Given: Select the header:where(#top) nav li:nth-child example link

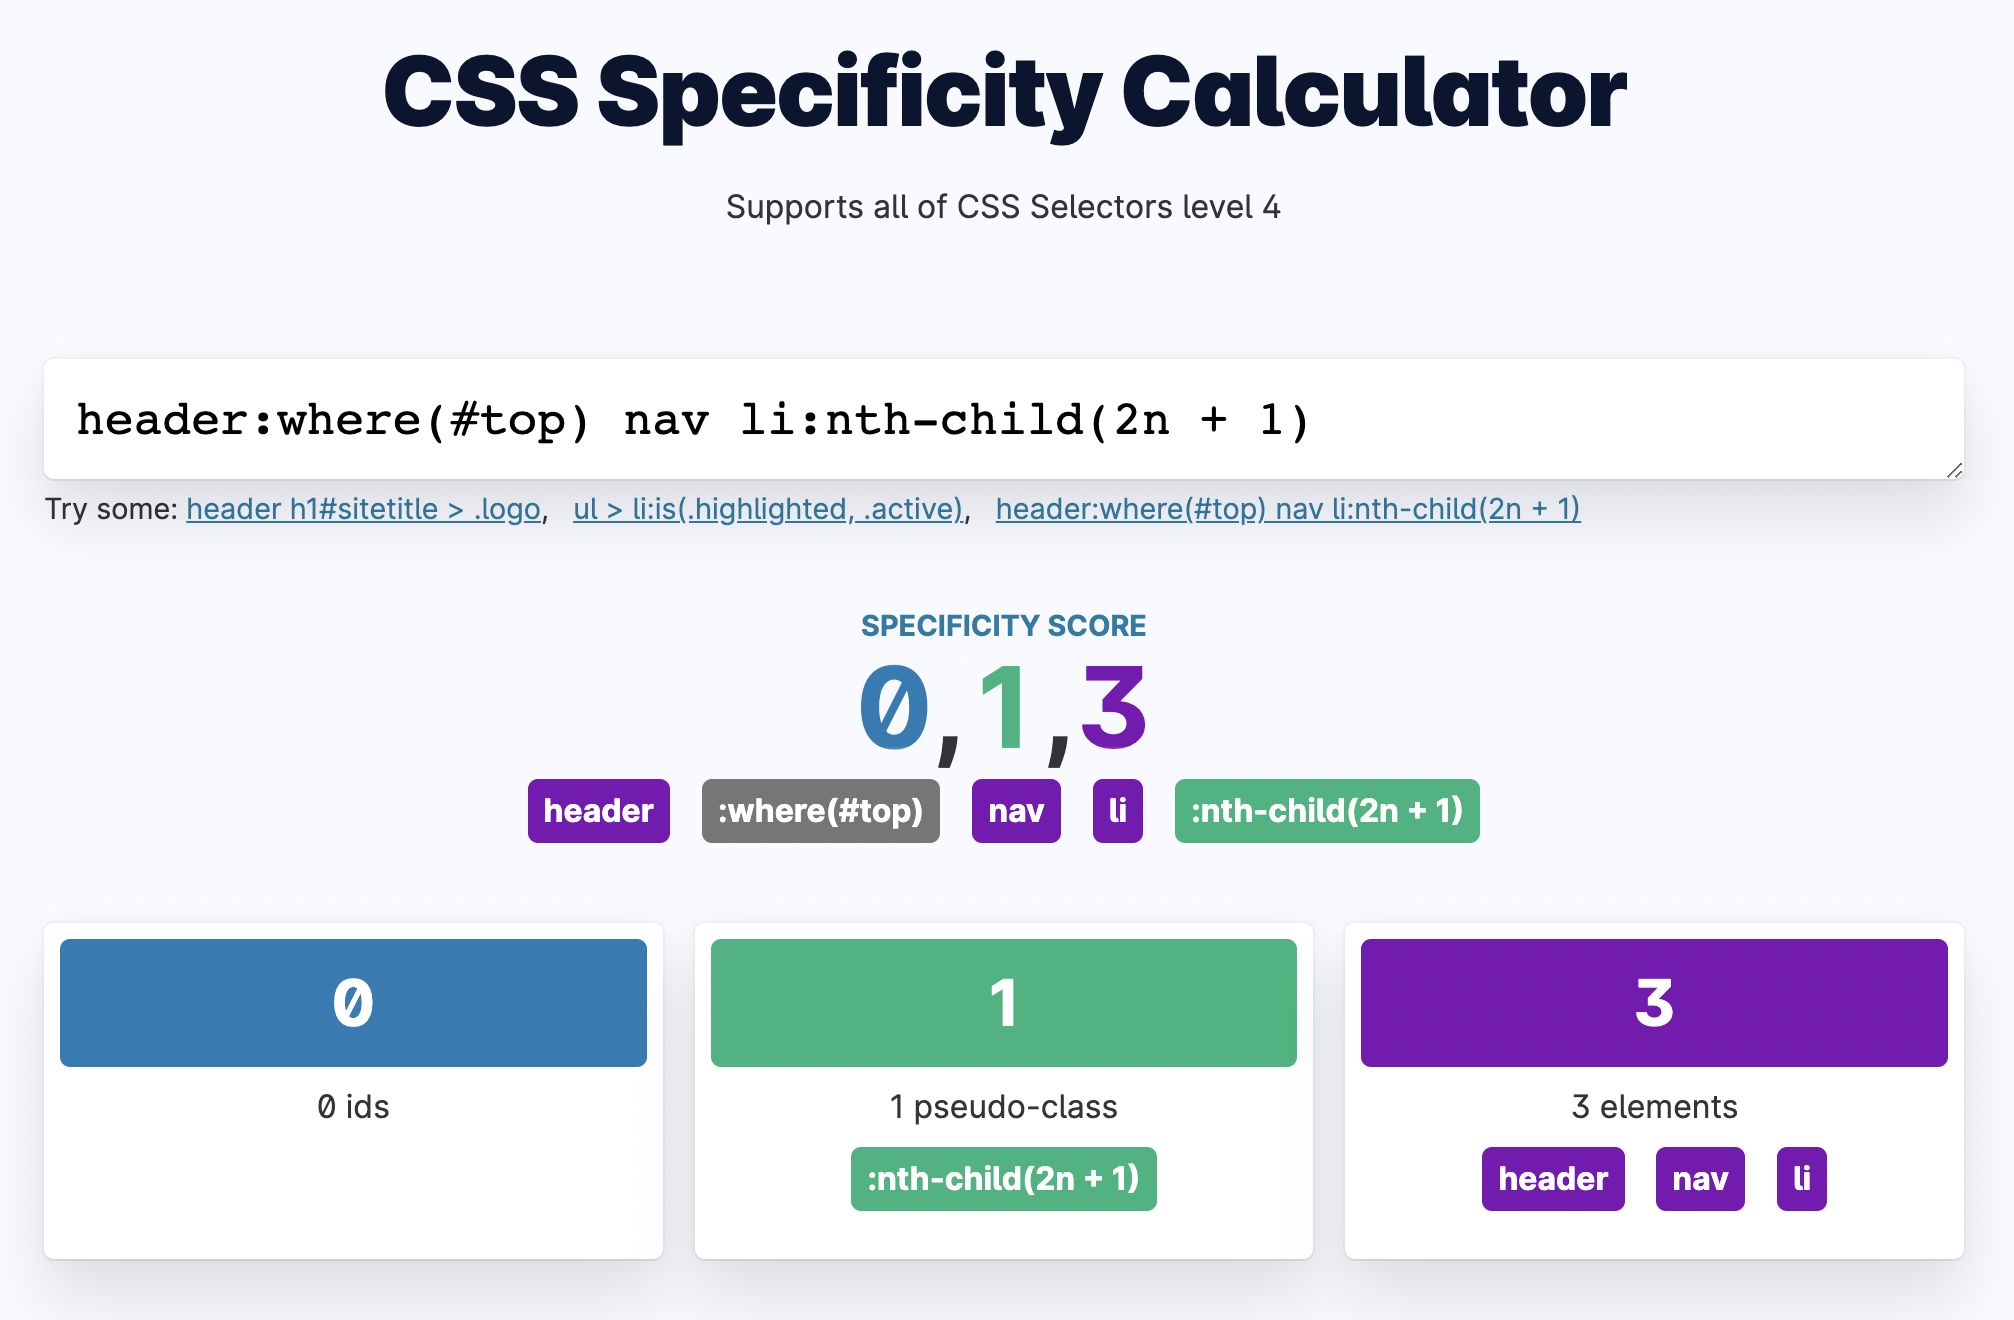Looking at the screenshot, I should pos(1288,509).
